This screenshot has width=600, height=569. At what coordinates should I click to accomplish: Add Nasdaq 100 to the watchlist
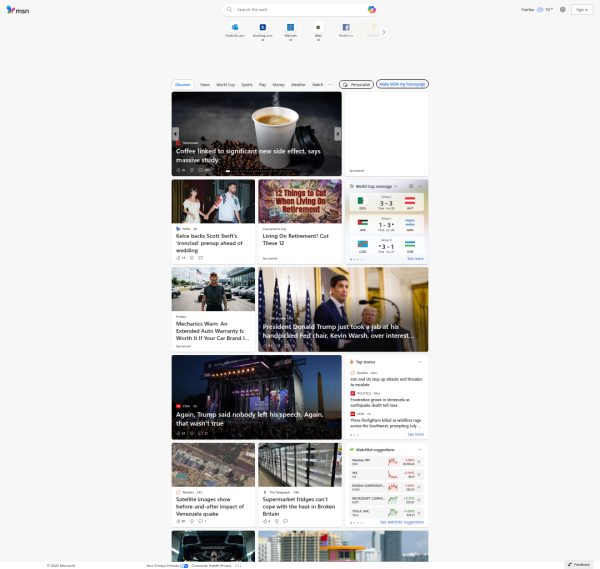[x=419, y=462]
